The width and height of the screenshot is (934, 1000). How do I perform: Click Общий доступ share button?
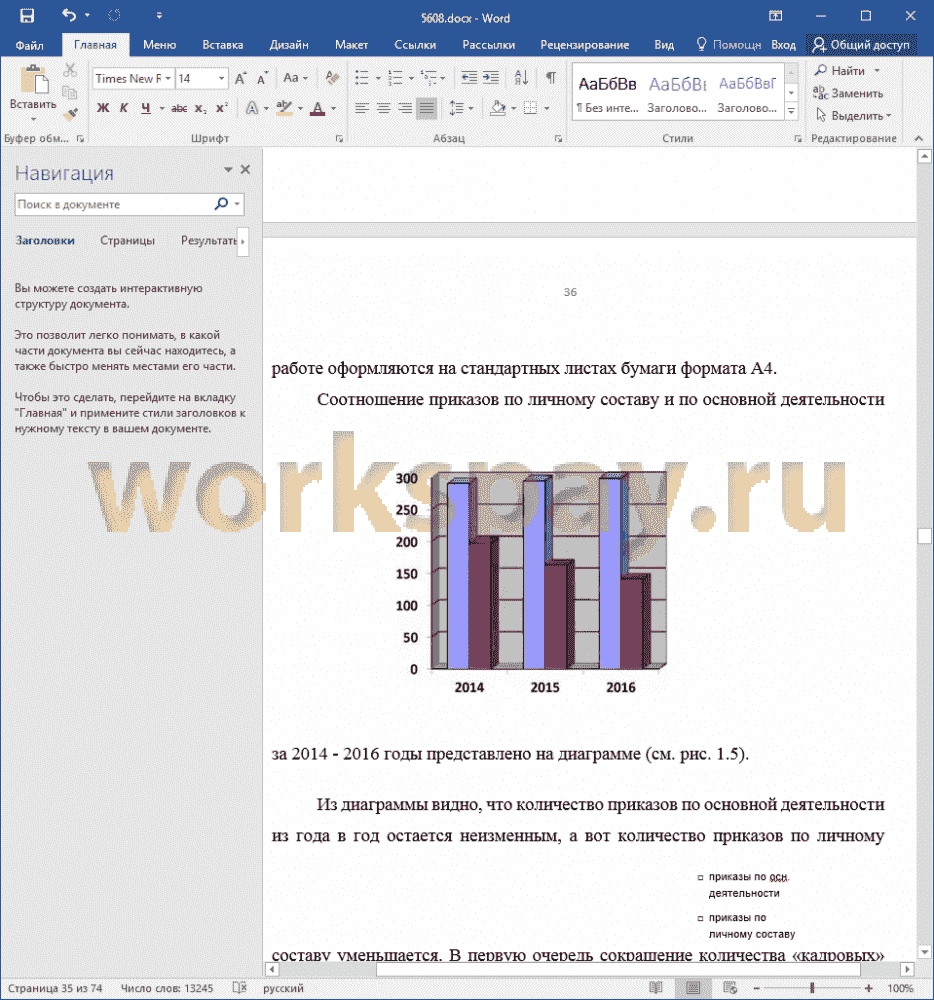click(861, 45)
